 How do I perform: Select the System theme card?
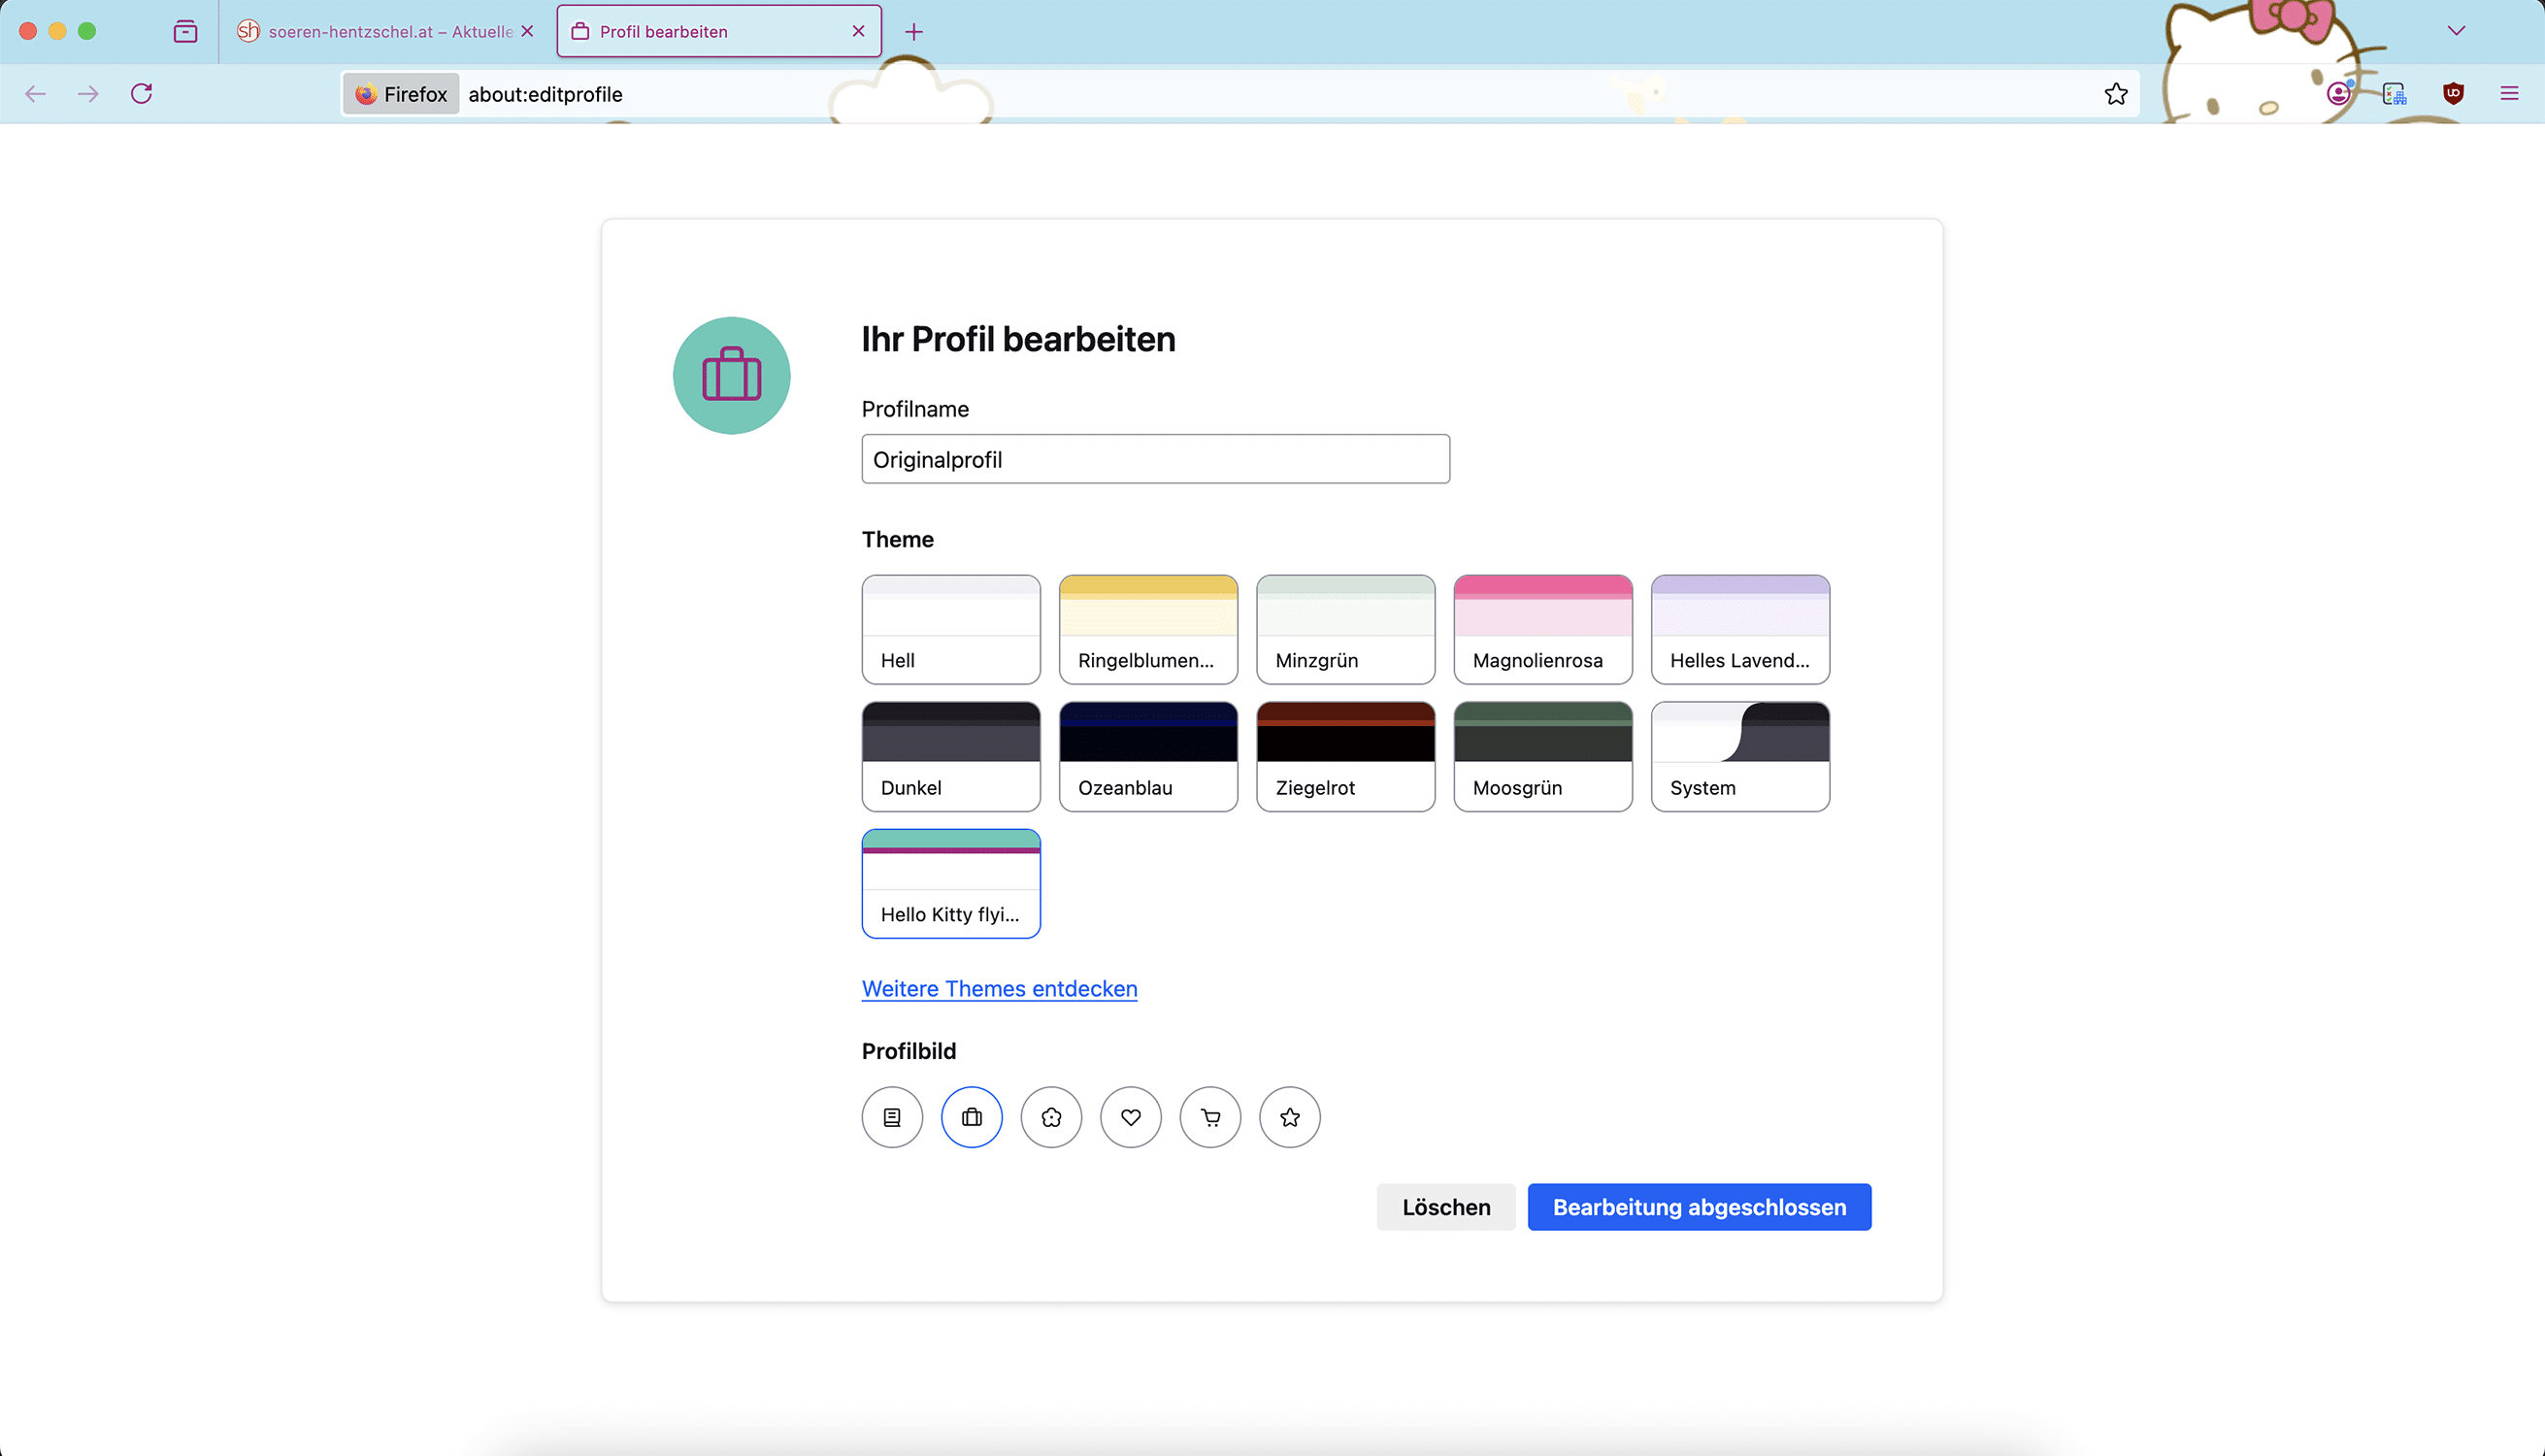(1740, 756)
